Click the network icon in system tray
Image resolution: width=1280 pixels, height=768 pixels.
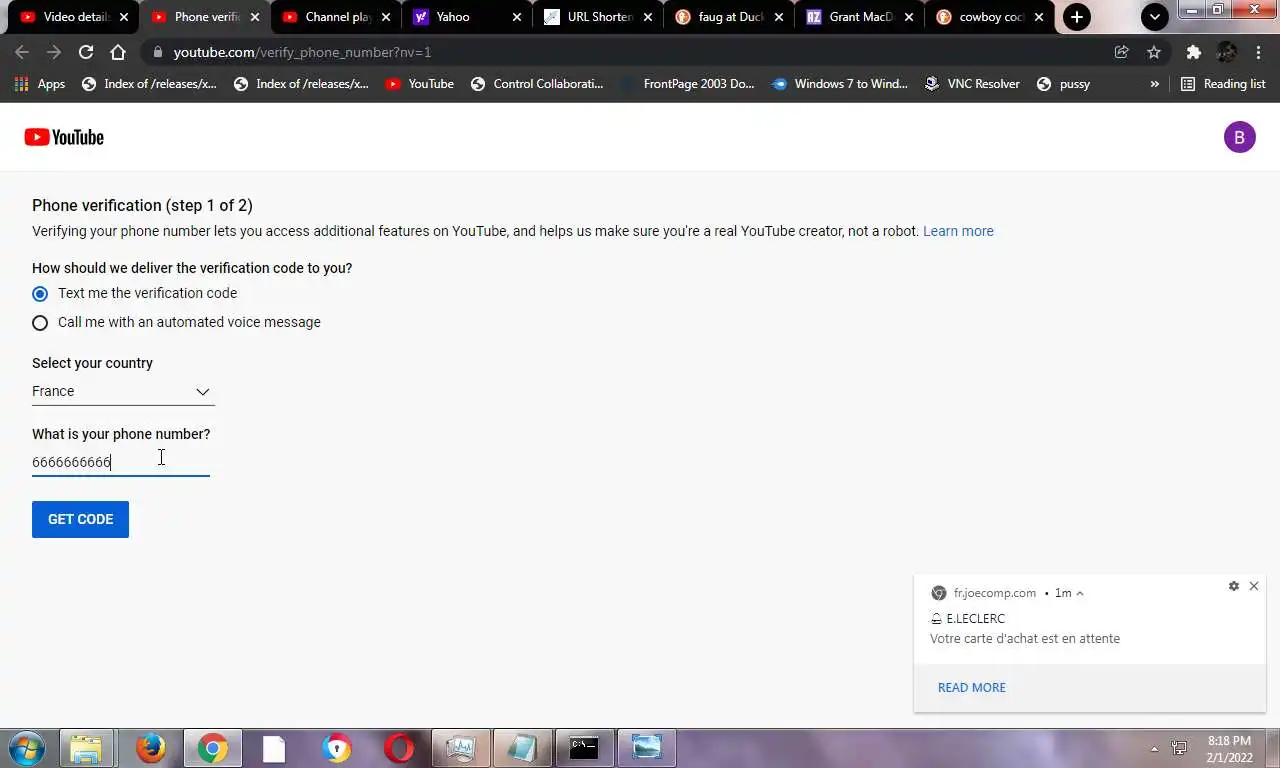(x=1180, y=749)
